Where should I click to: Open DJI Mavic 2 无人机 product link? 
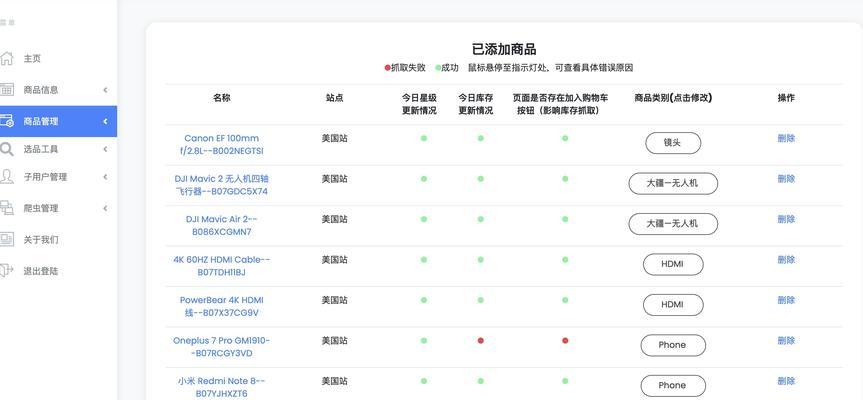pyautogui.click(x=221, y=185)
